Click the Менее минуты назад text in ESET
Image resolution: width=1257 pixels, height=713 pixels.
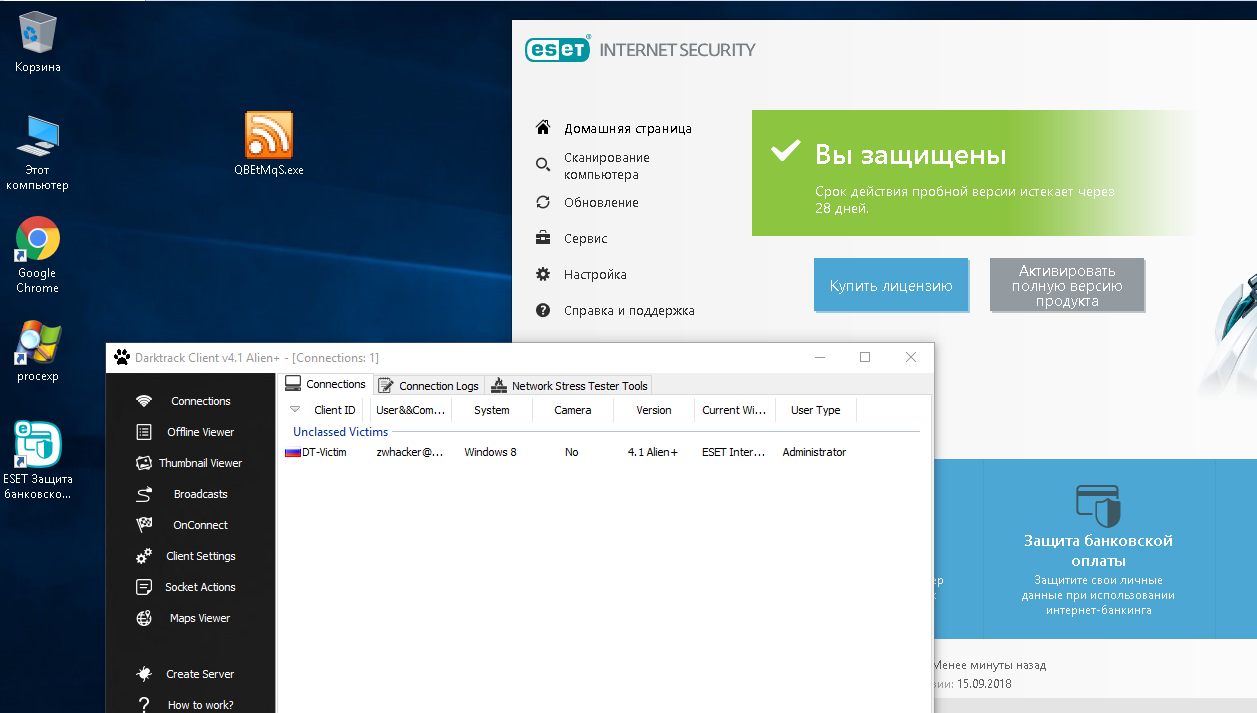pos(990,665)
